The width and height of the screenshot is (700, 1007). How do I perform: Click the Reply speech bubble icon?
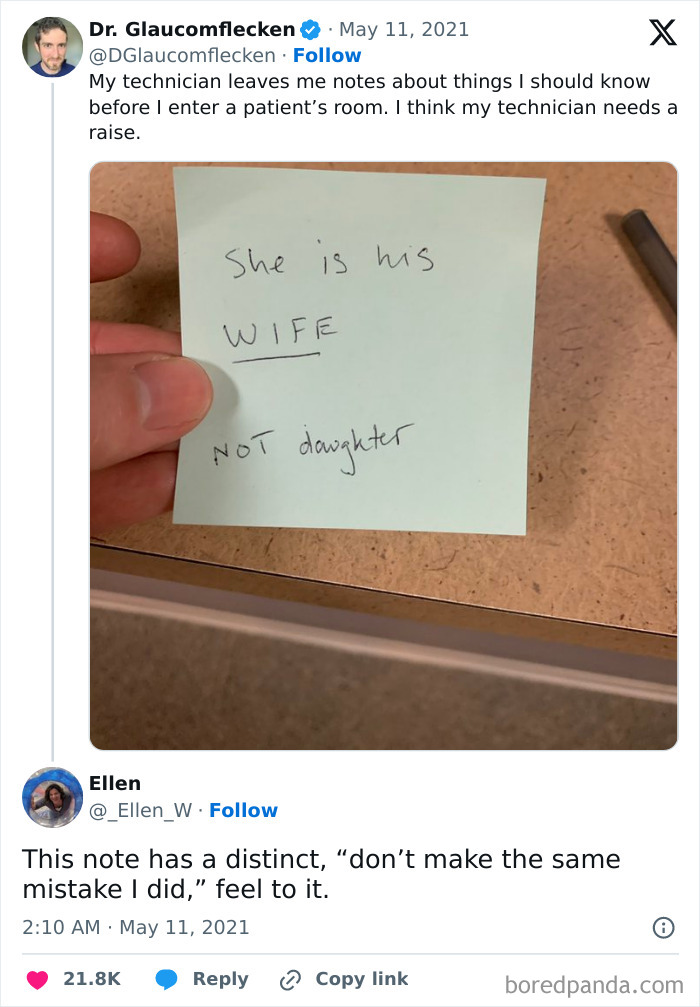(169, 979)
